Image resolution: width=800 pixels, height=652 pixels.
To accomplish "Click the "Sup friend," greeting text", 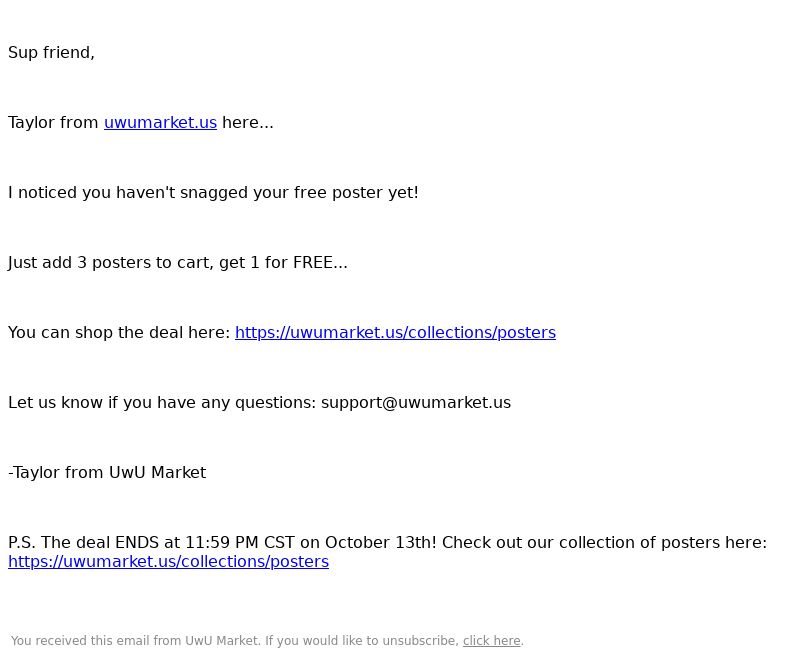I will coord(52,53).
